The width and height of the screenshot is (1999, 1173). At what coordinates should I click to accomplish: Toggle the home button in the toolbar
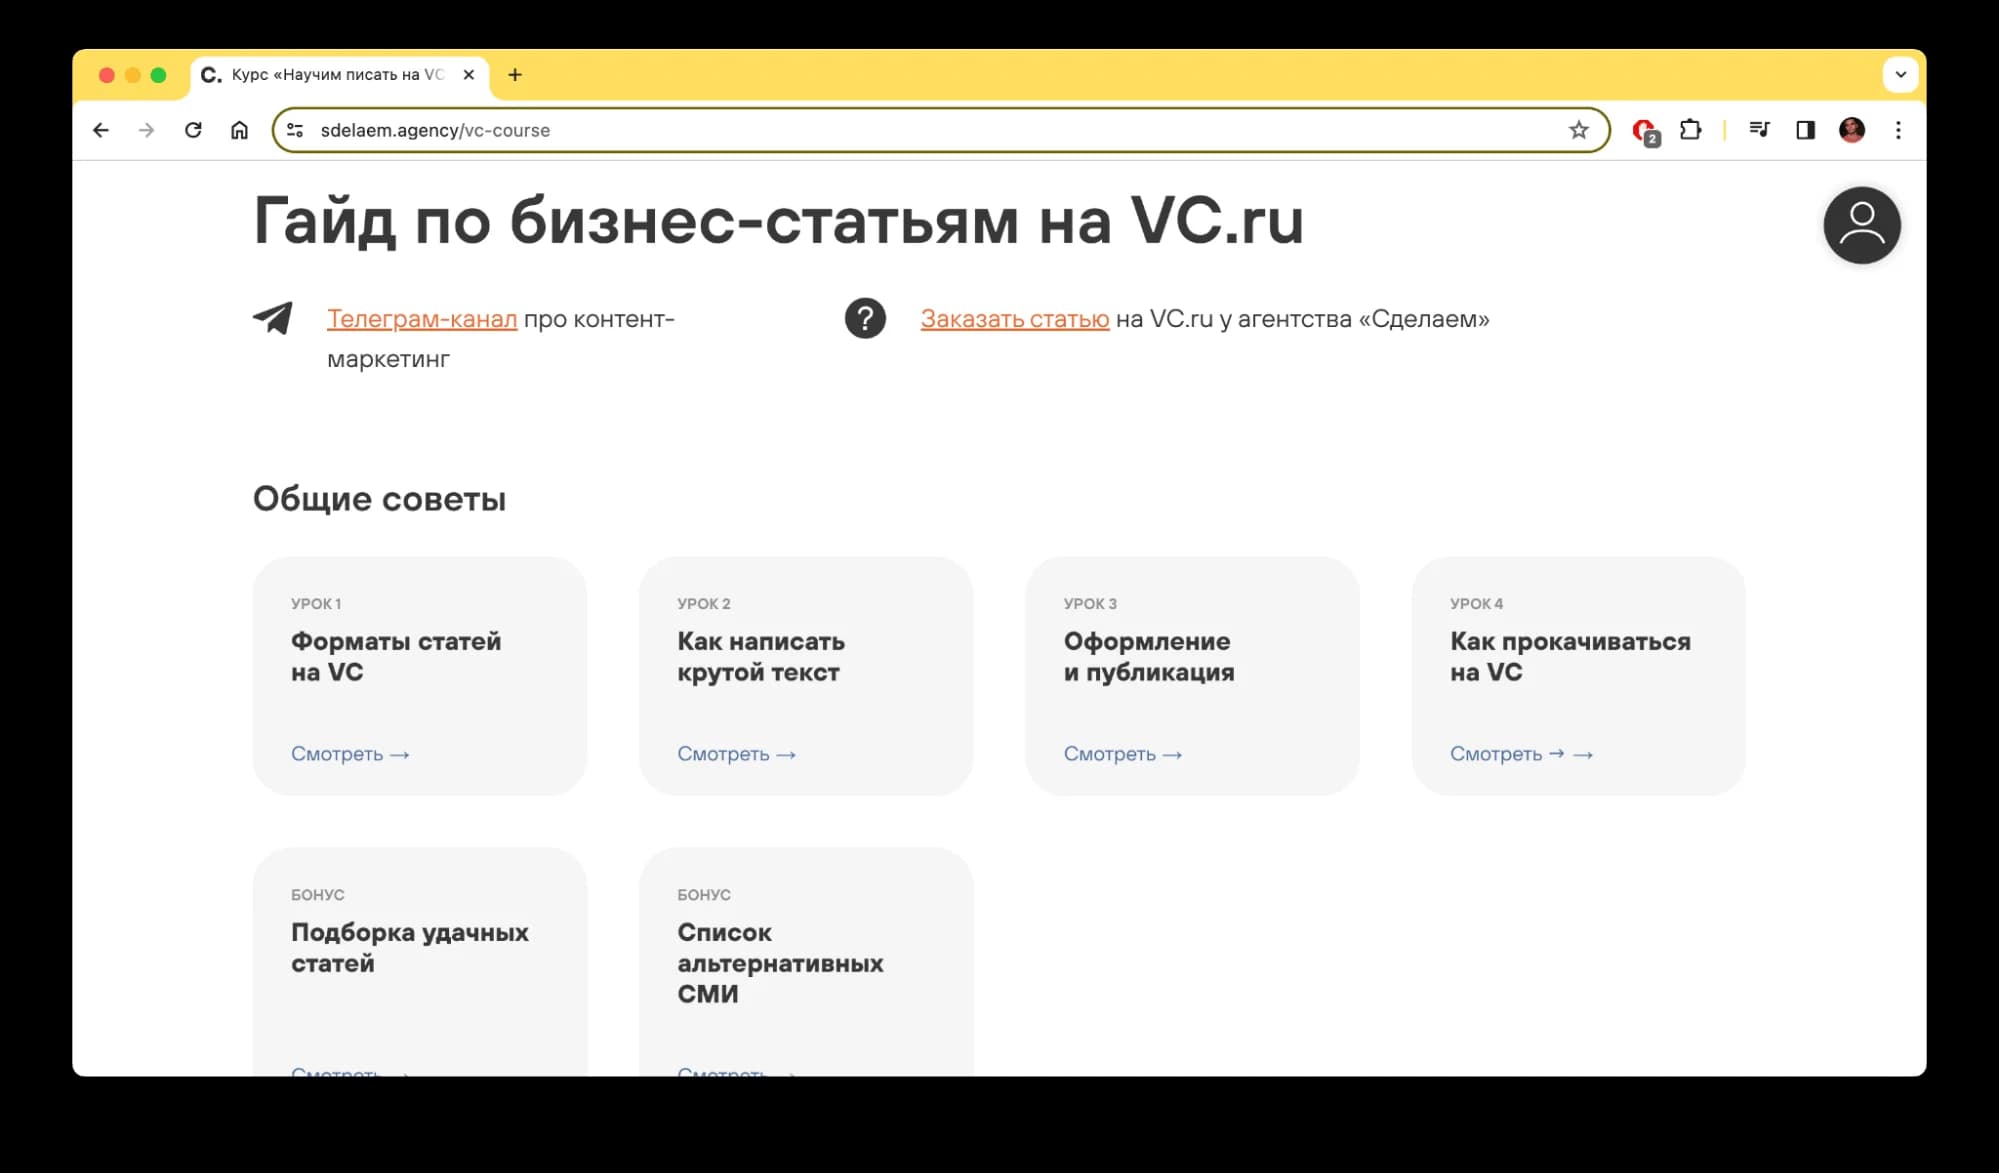pos(239,130)
